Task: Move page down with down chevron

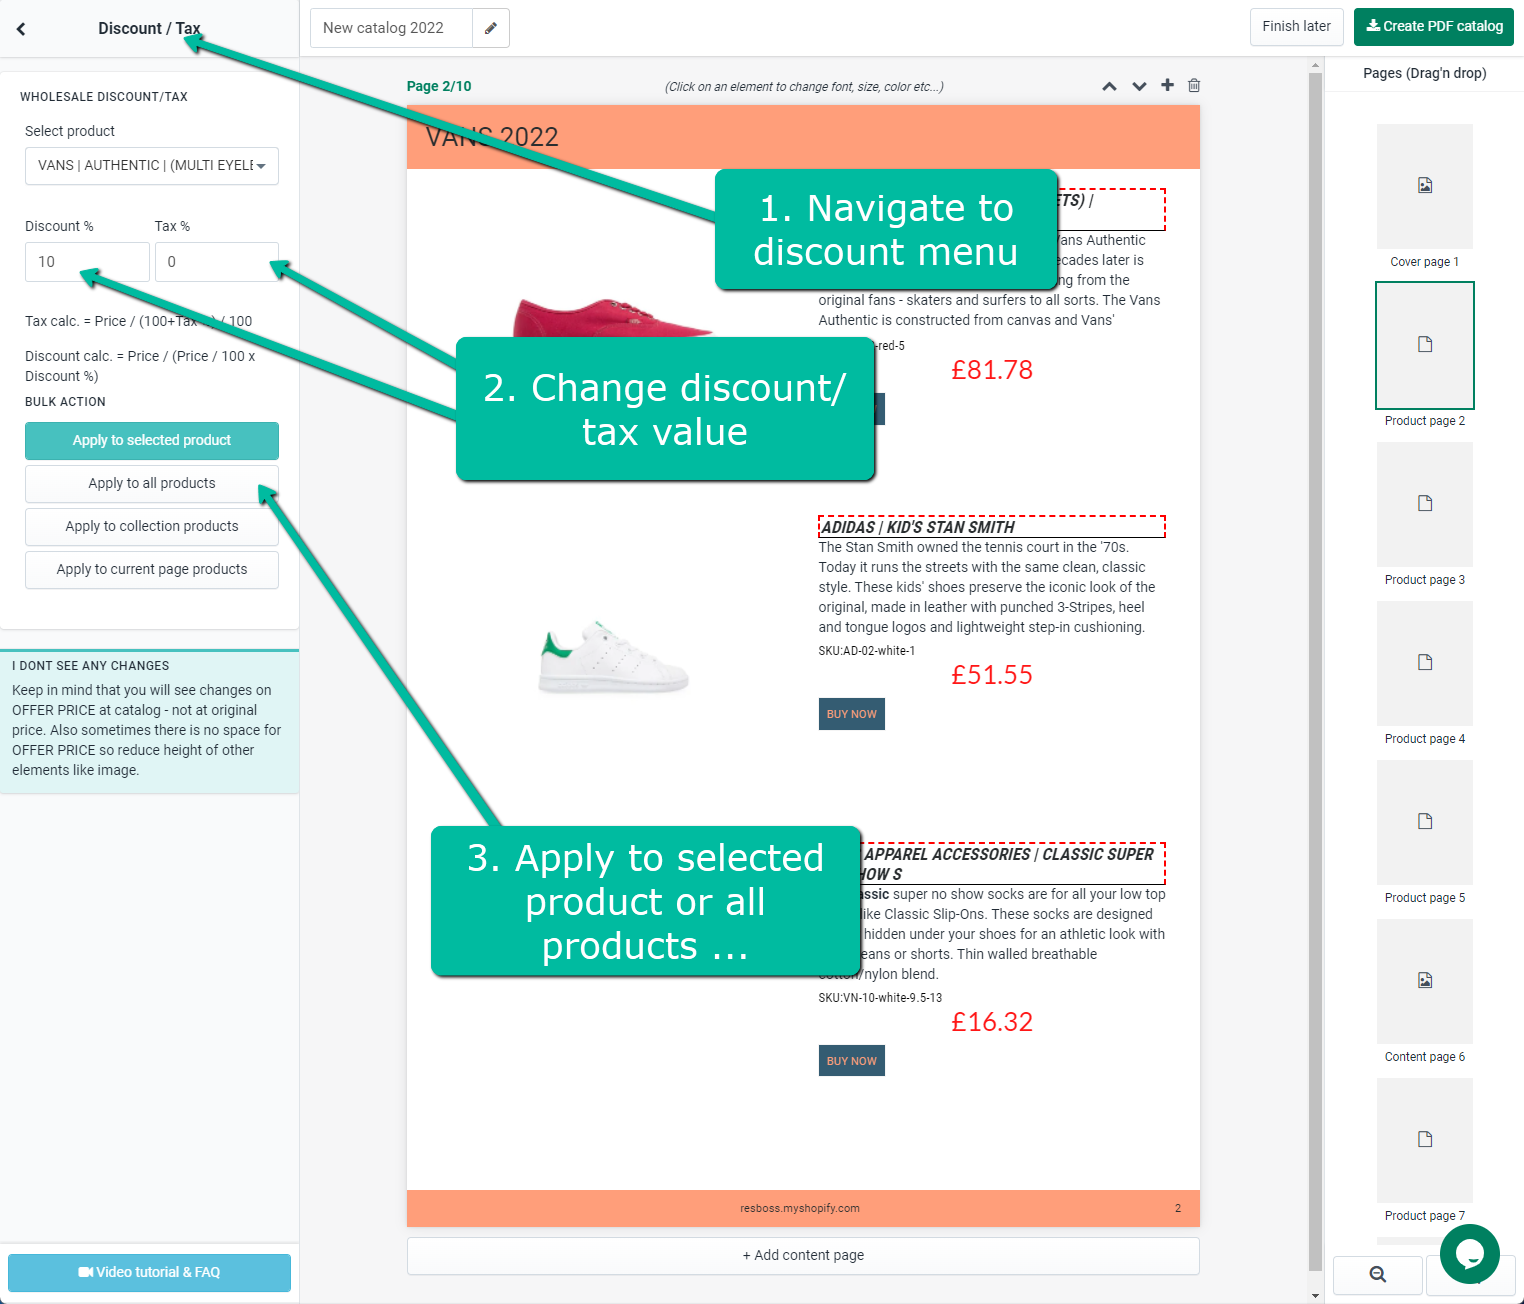Action: [1139, 86]
